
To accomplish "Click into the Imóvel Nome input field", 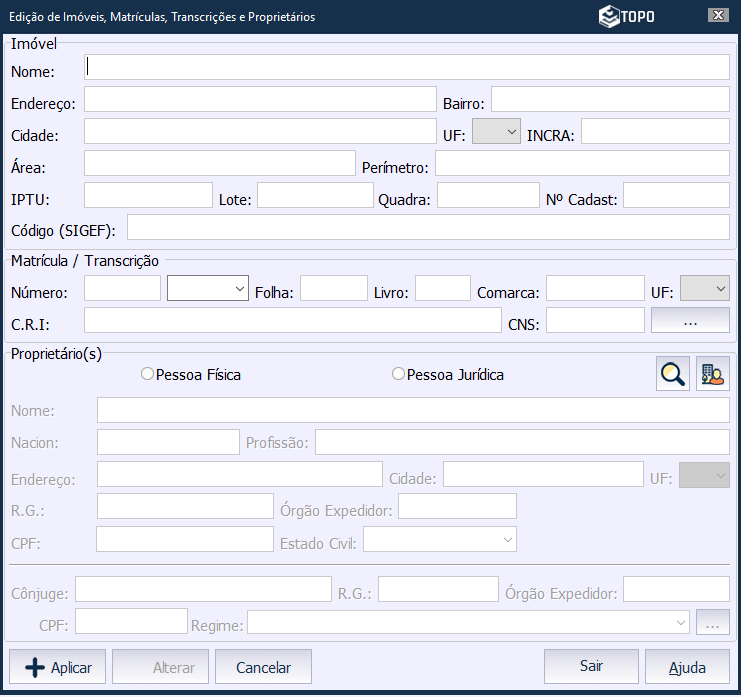I will click(407, 67).
